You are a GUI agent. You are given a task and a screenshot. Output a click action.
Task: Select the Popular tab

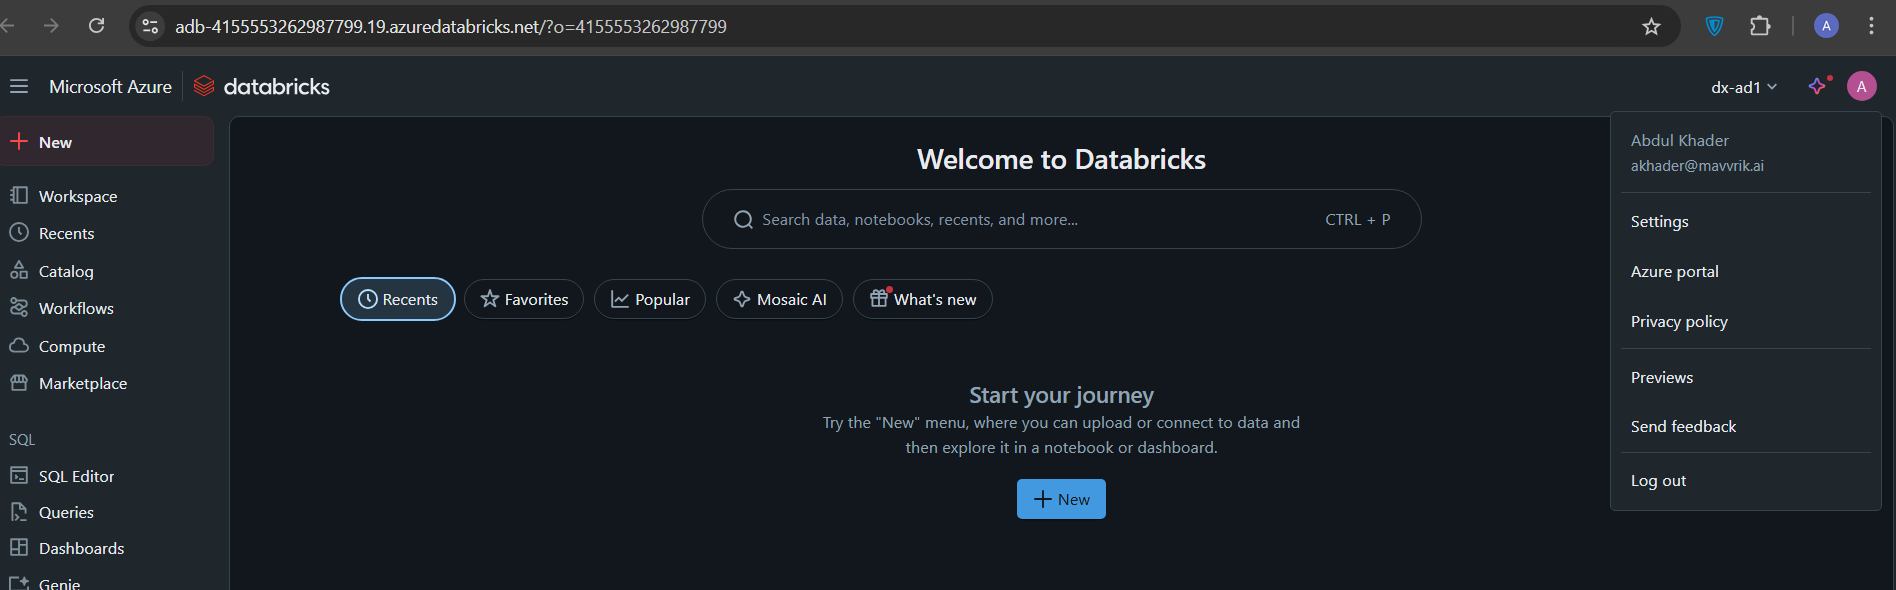click(650, 299)
